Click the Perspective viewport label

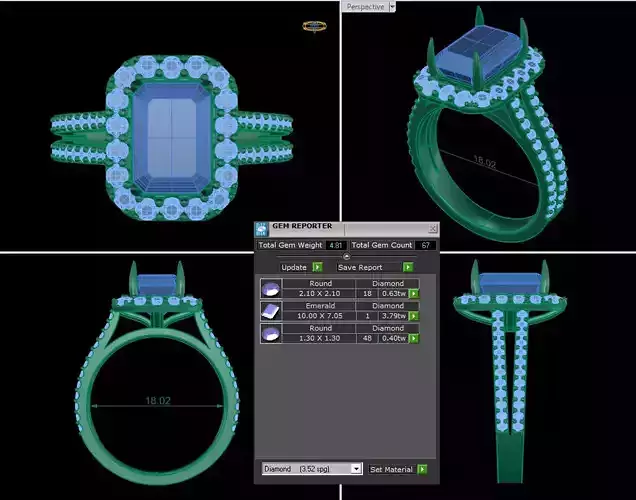click(x=365, y=6)
